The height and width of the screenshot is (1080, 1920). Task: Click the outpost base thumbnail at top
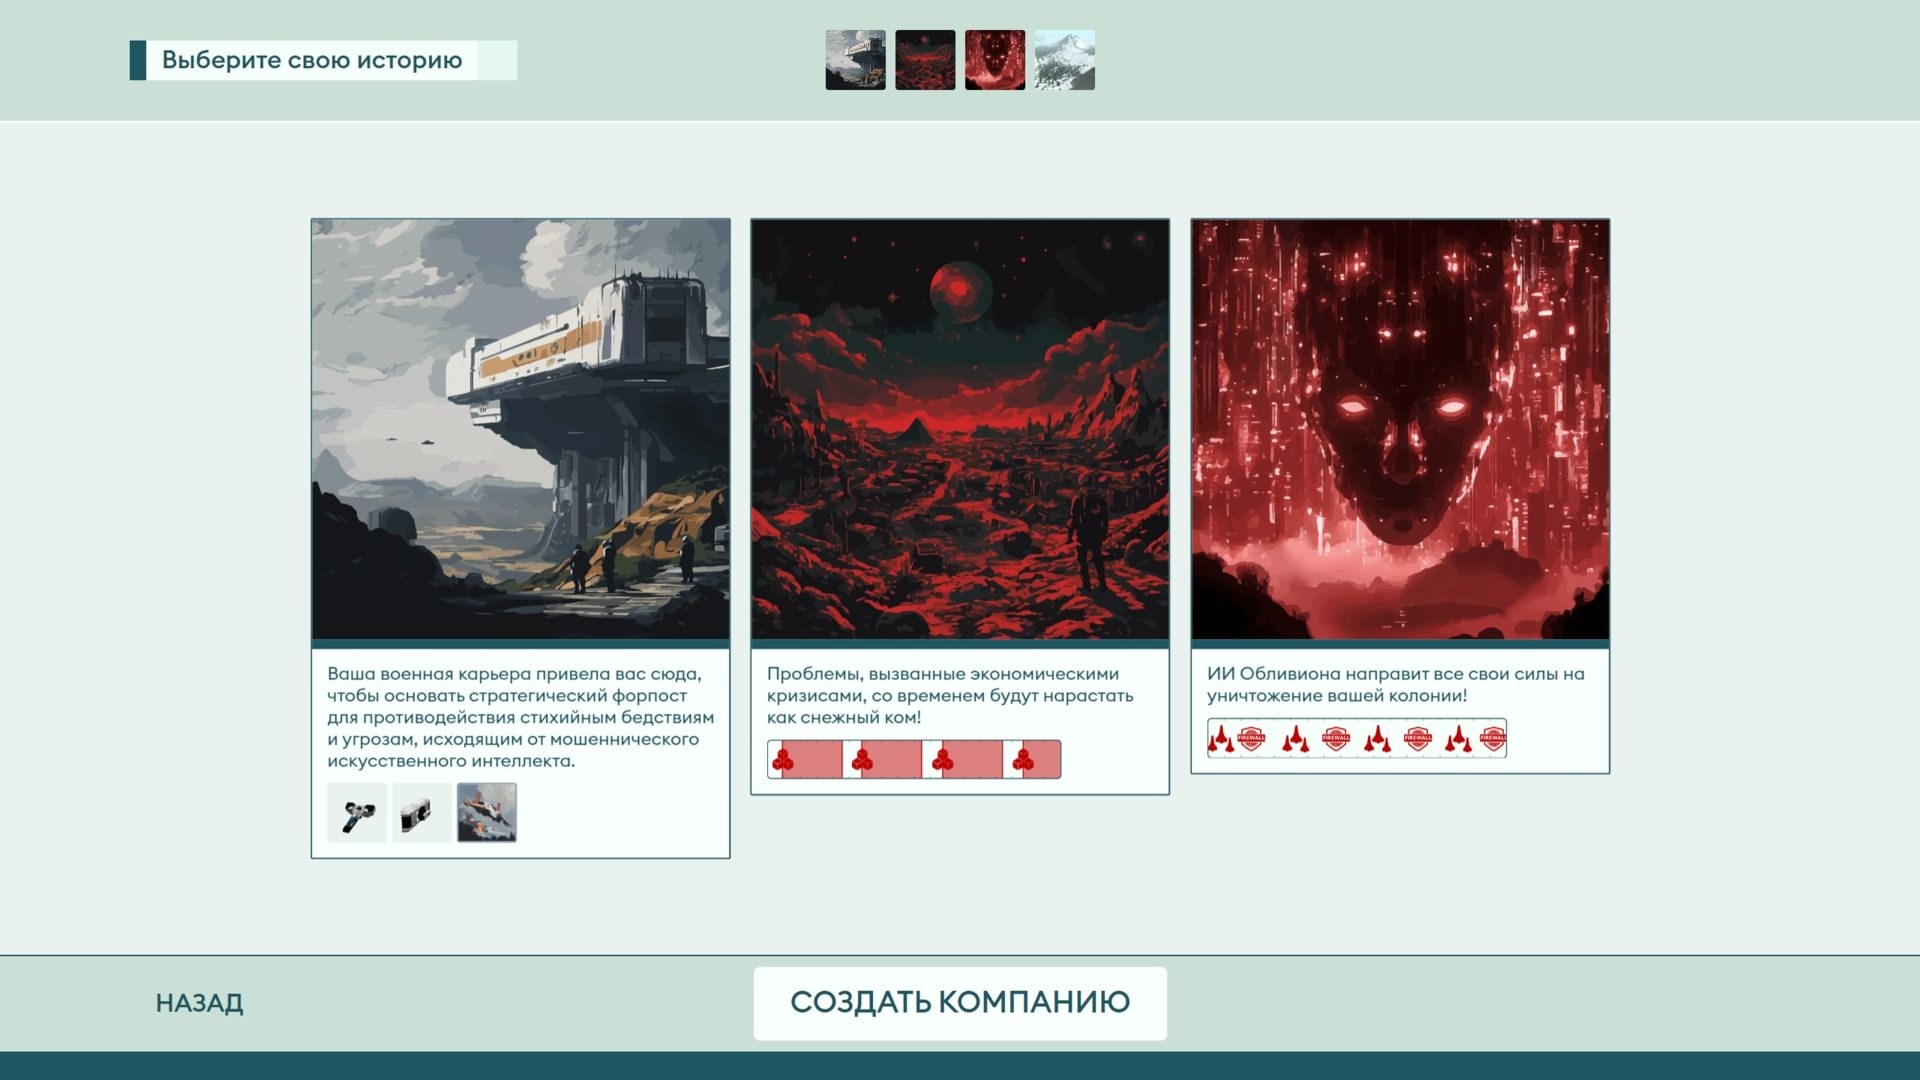coord(855,60)
